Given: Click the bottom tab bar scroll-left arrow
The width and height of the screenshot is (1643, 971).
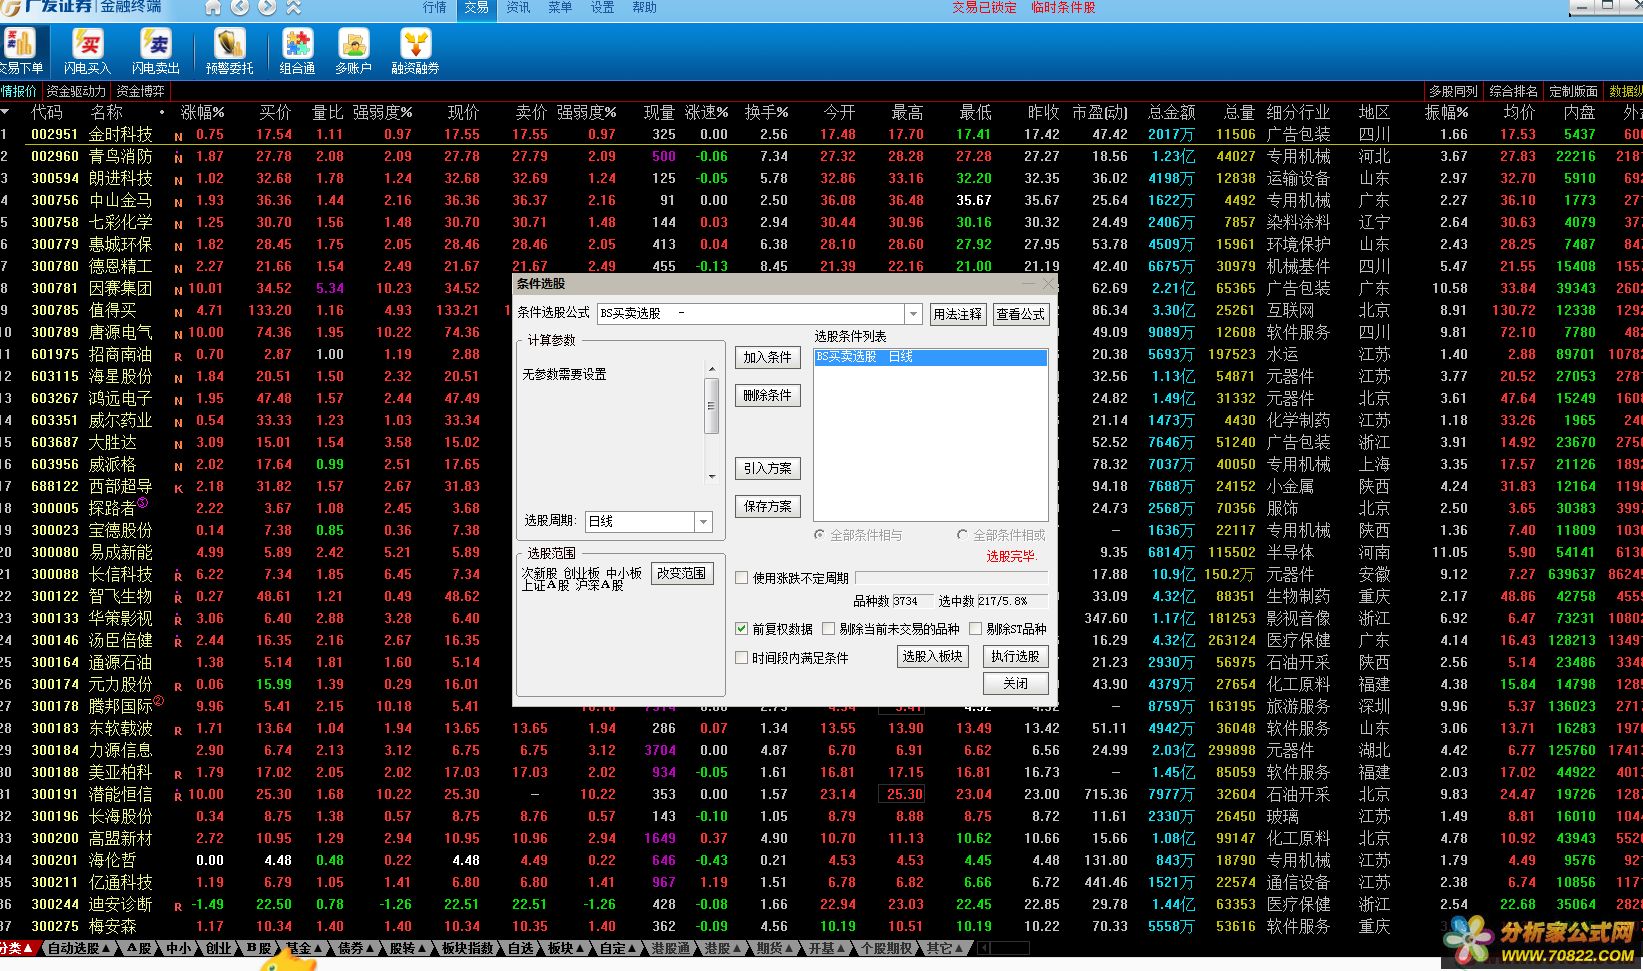Looking at the screenshot, I should coord(984,948).
